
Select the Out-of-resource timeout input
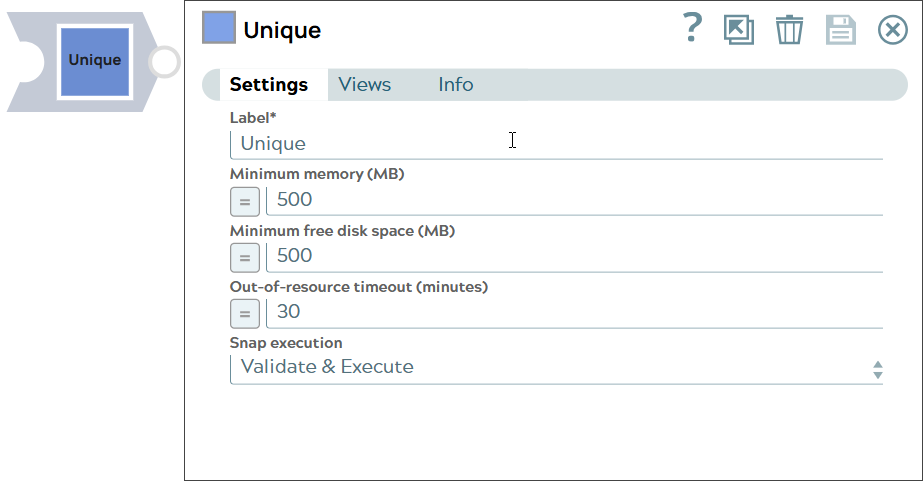click(x=574, y=312)
